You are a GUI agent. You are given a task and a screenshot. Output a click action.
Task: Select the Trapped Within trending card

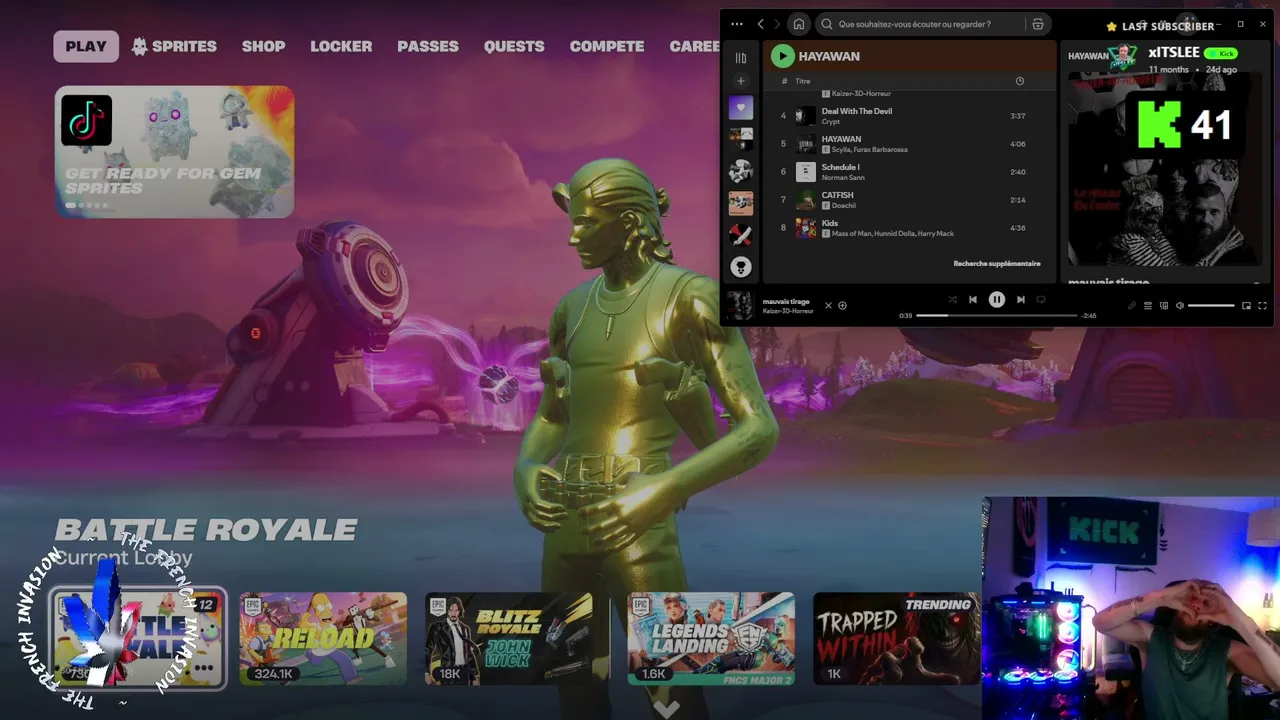click(897, 638)
